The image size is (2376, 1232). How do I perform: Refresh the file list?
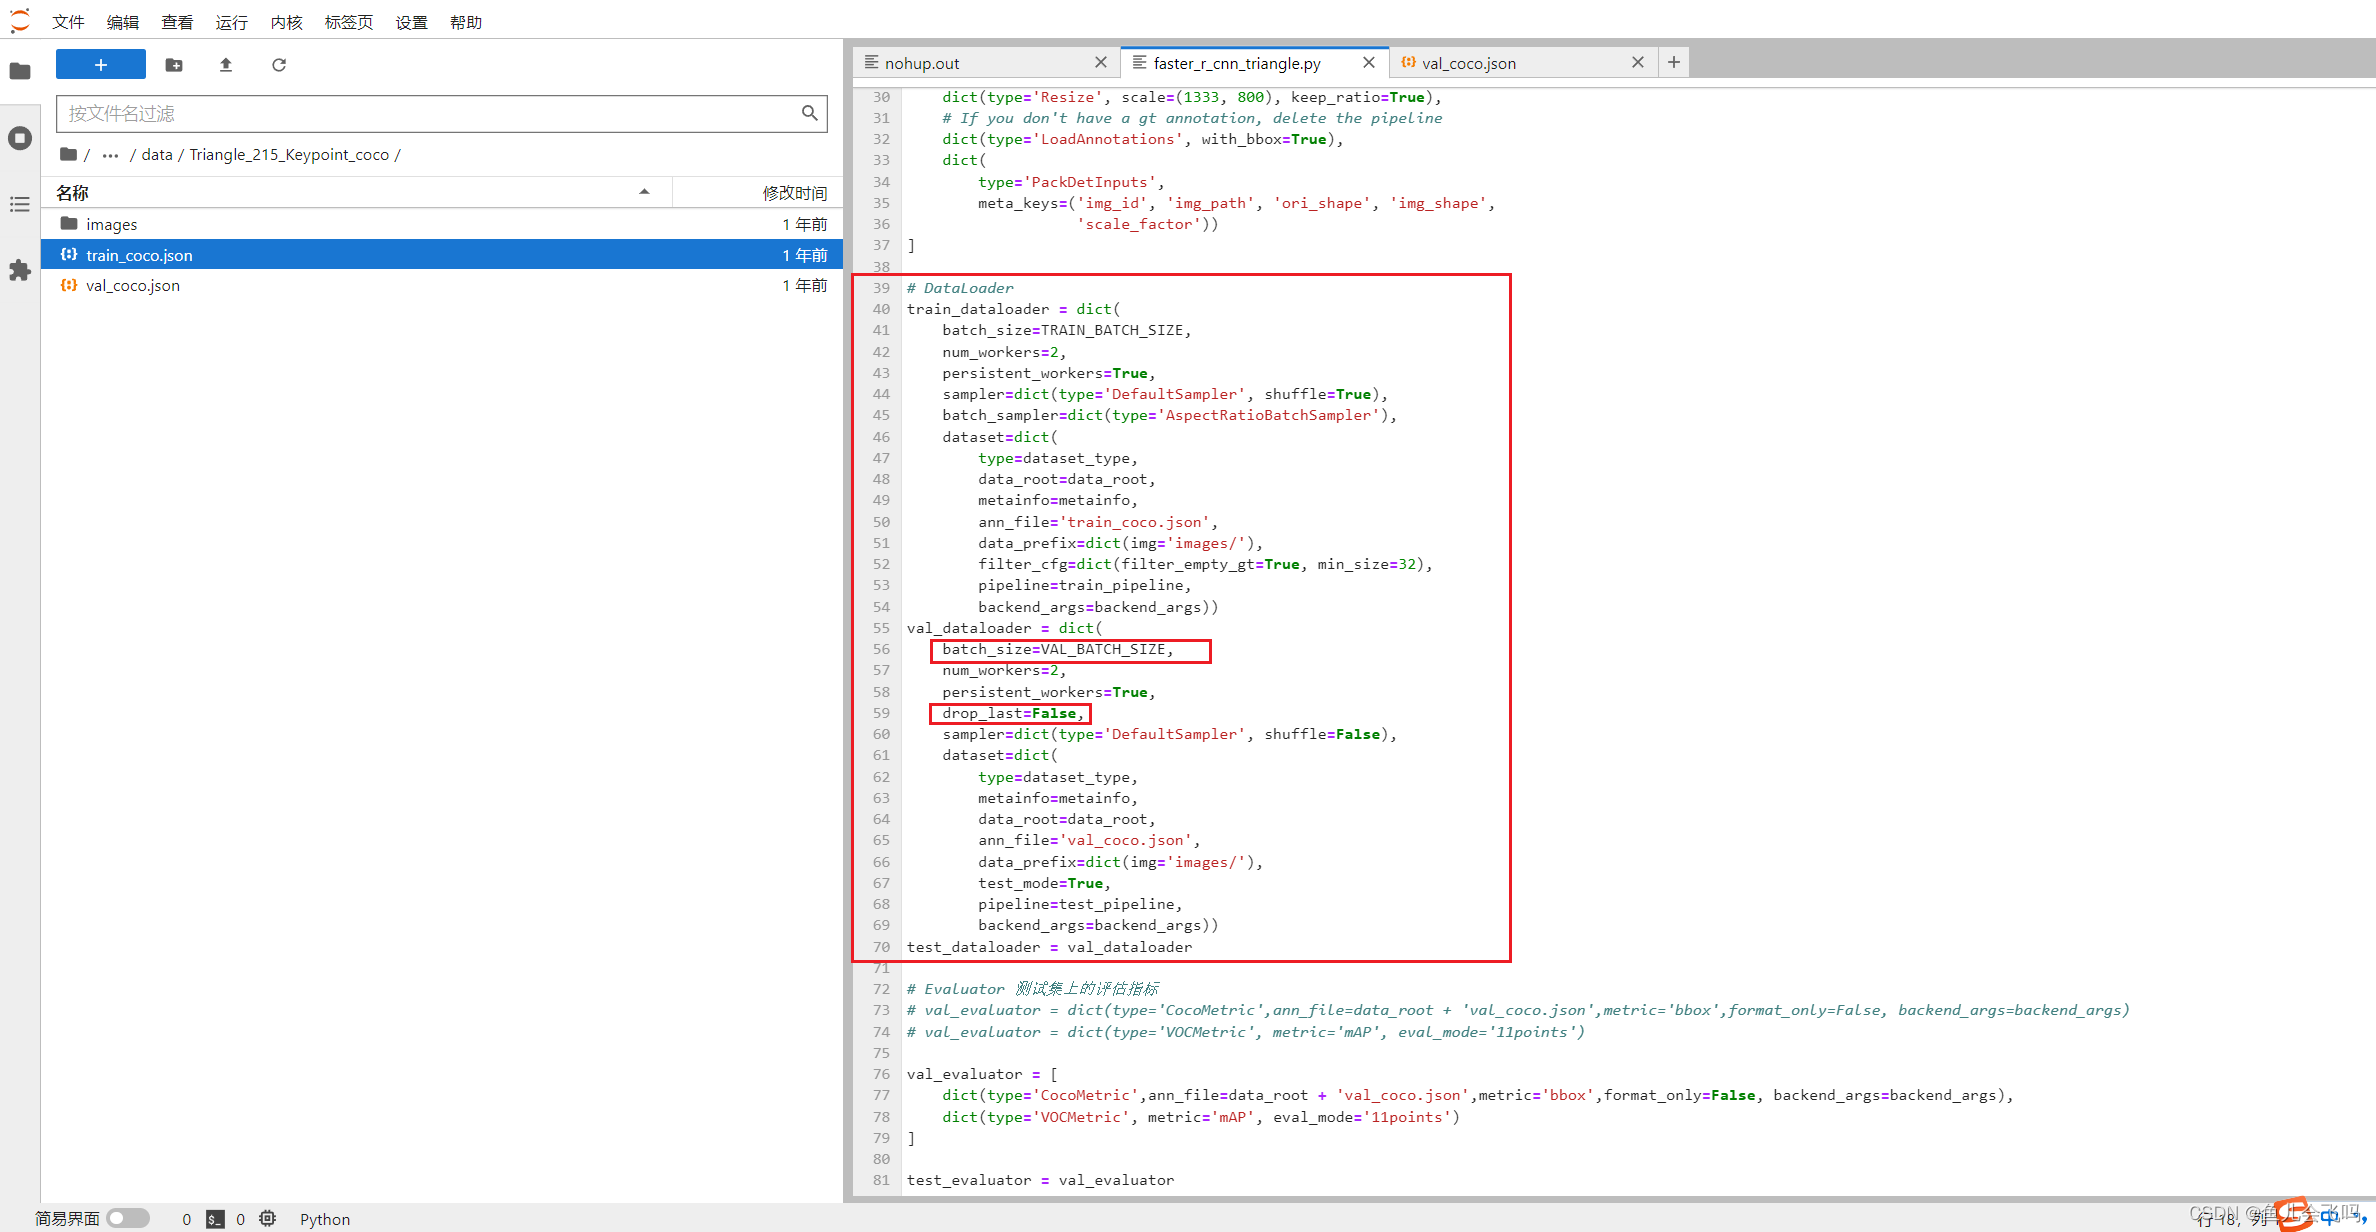[279, 65]
